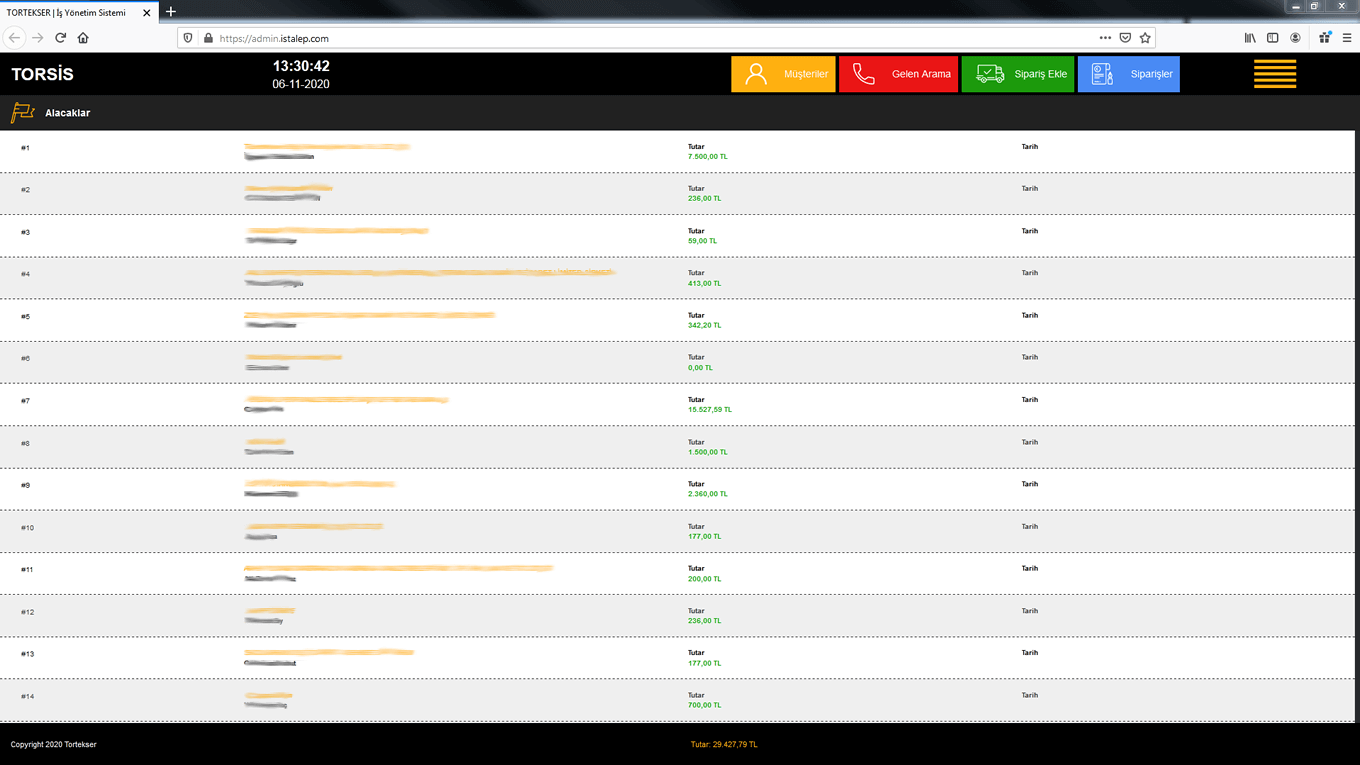Open the Firefox library icon

point(1250,38)
